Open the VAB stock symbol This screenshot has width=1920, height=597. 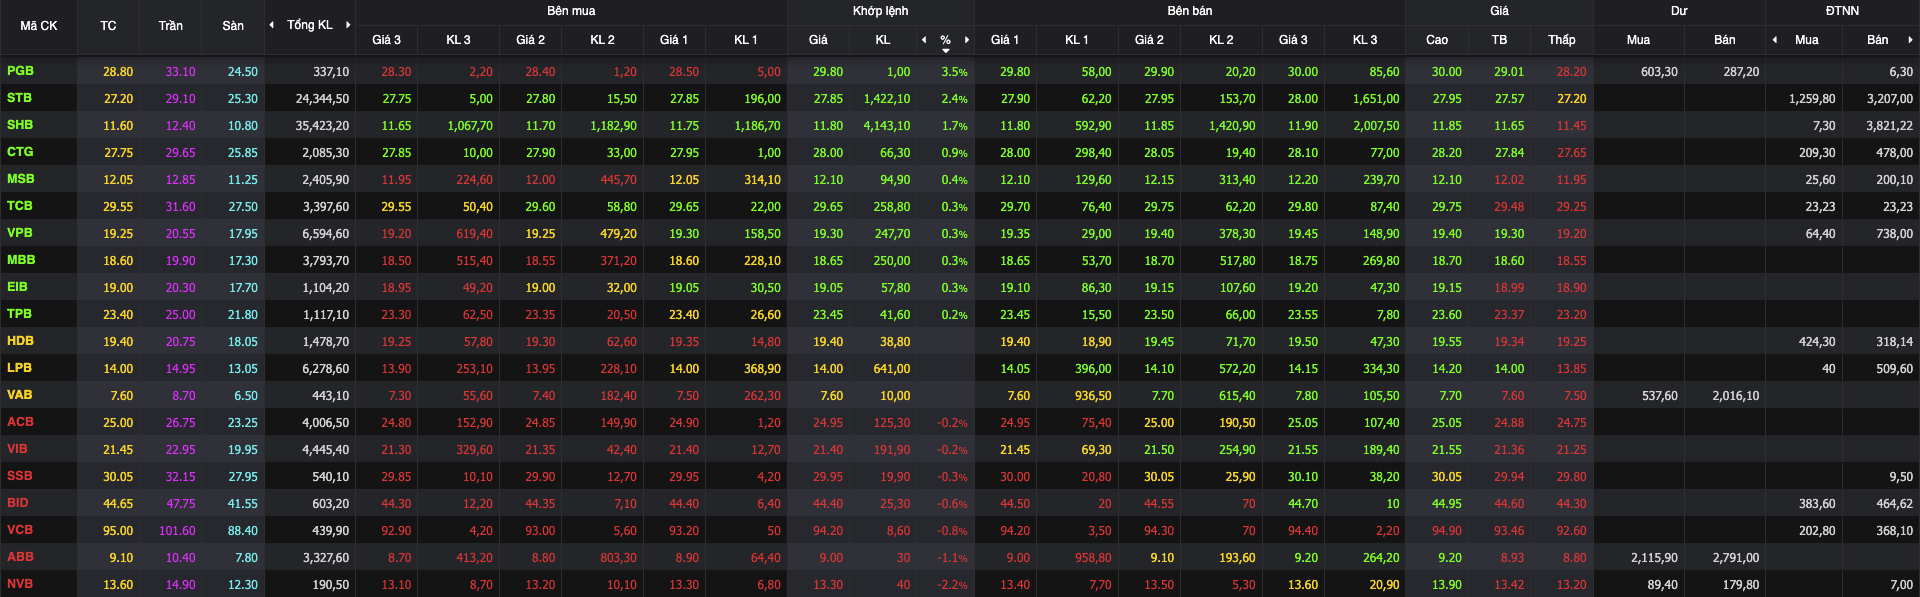click(x=19, y=395)
